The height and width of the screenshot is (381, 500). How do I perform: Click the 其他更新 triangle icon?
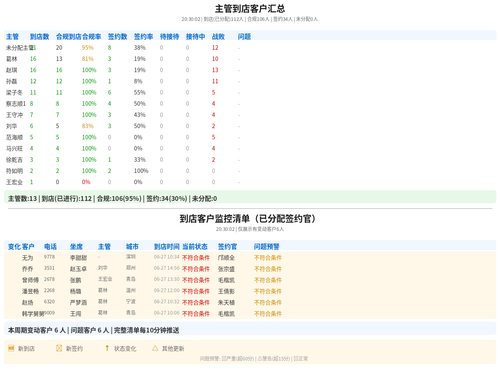click(155, 348)
